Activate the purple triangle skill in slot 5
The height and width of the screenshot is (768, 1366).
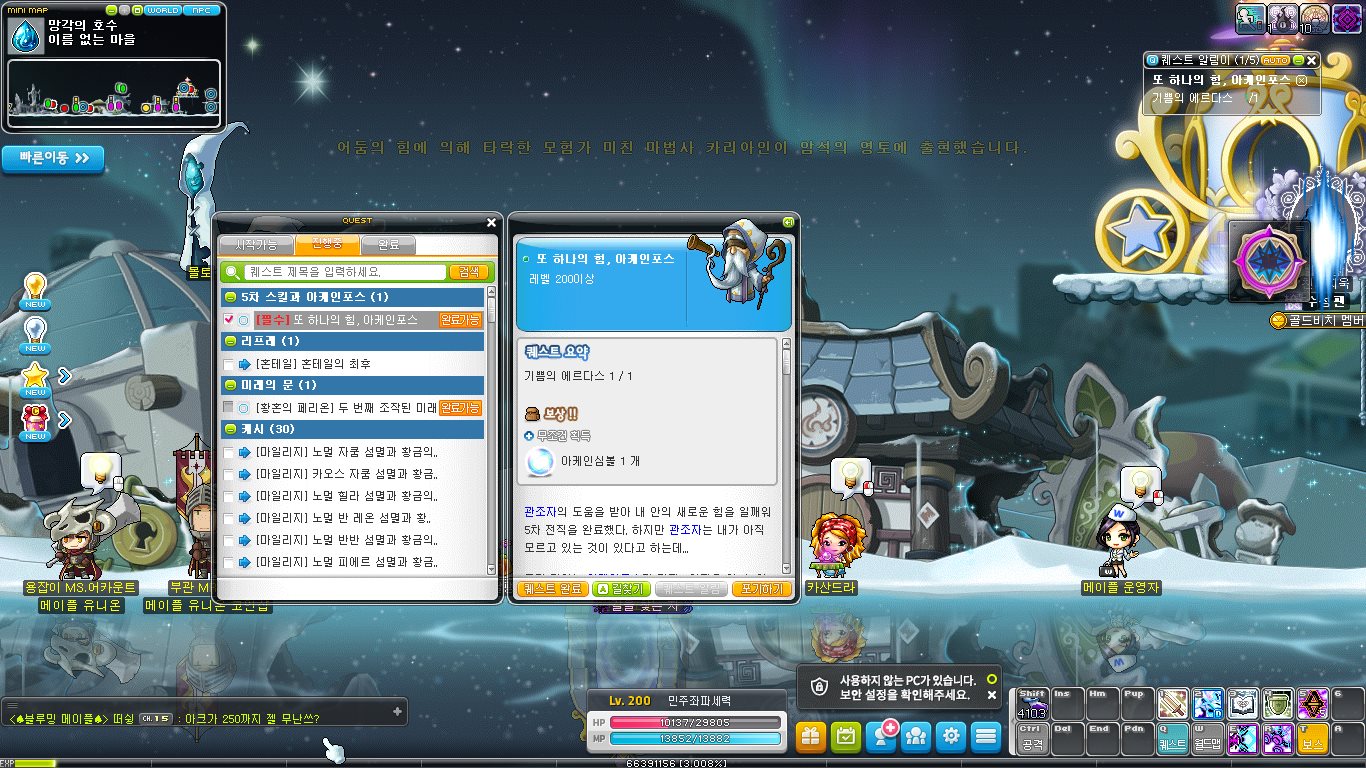[x=1312, y=704]
